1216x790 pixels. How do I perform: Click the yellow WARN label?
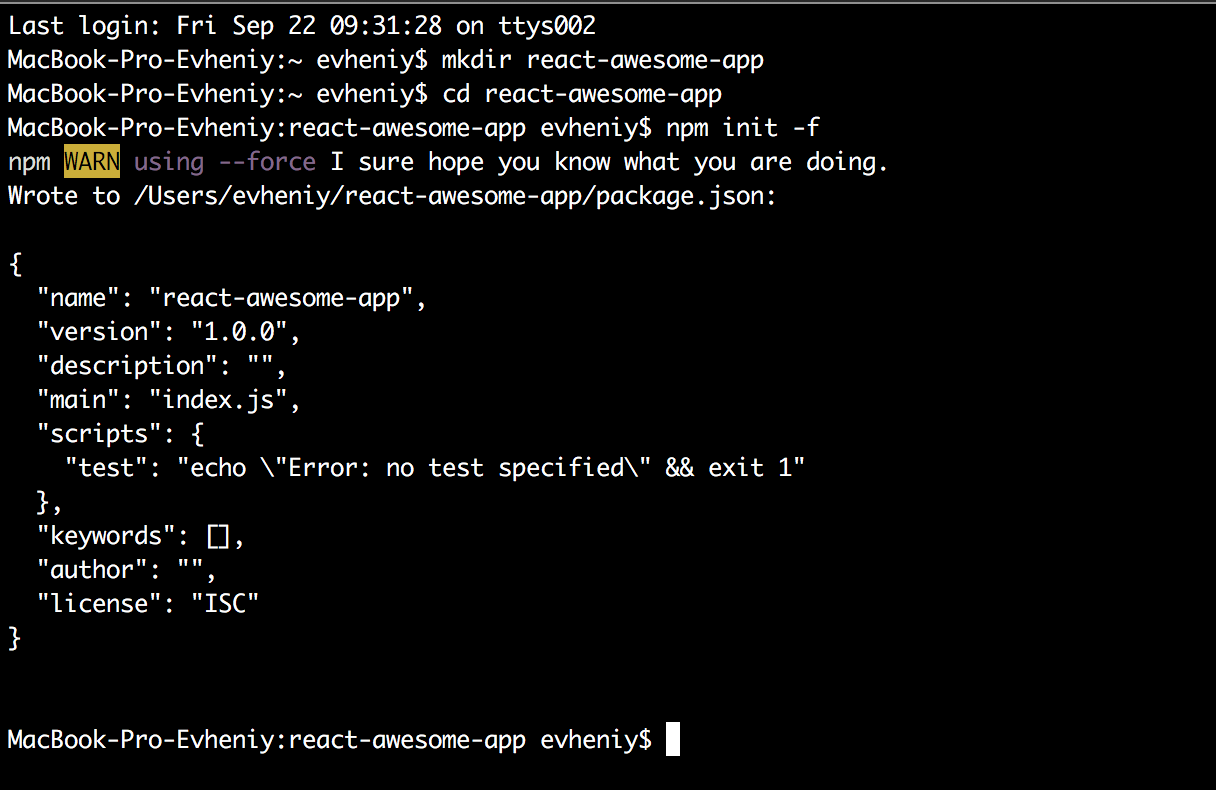[x=92, y=162]
